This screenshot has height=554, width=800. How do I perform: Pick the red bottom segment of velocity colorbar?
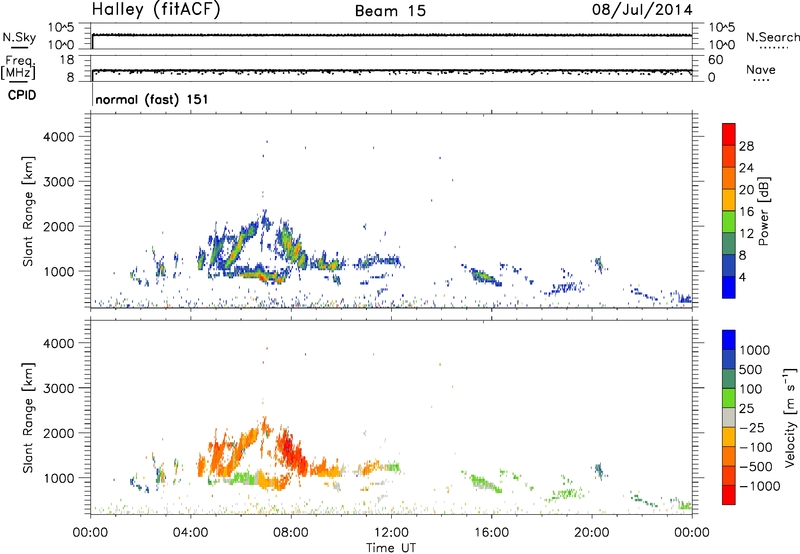point(729,495)
